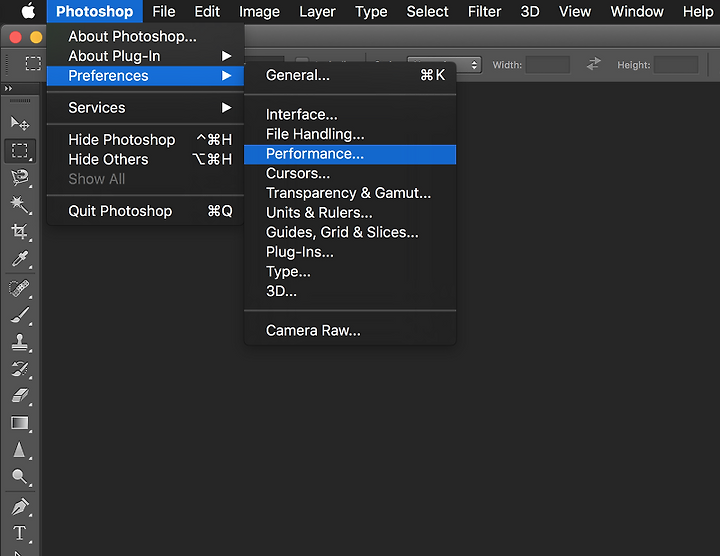This screenshot has width=720, height=556.
Task: Open the Select menu
Action: coord(428,11)
